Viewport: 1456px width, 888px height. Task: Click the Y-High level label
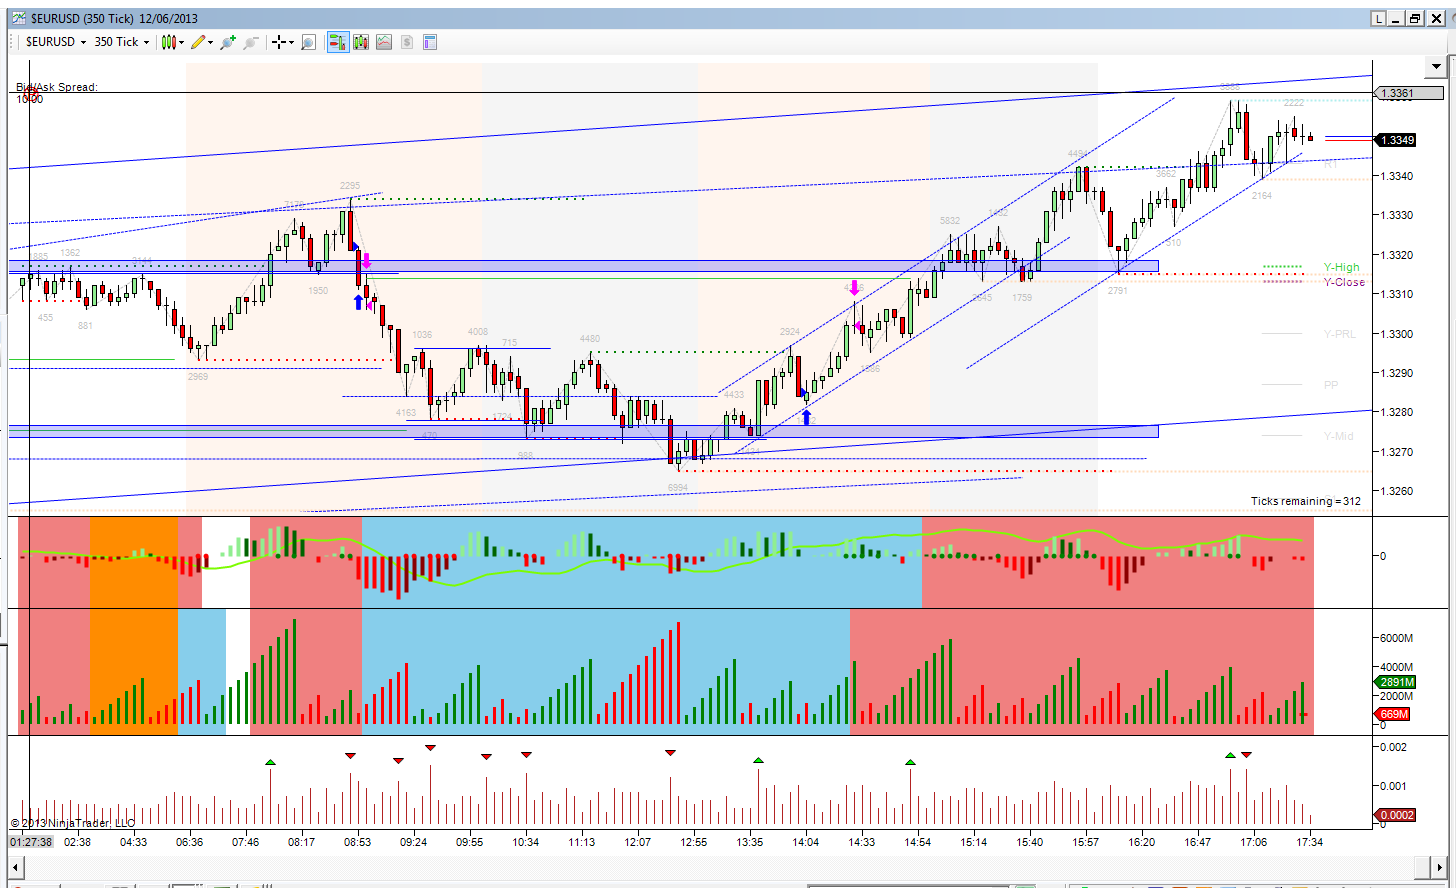coord(1342,268)
